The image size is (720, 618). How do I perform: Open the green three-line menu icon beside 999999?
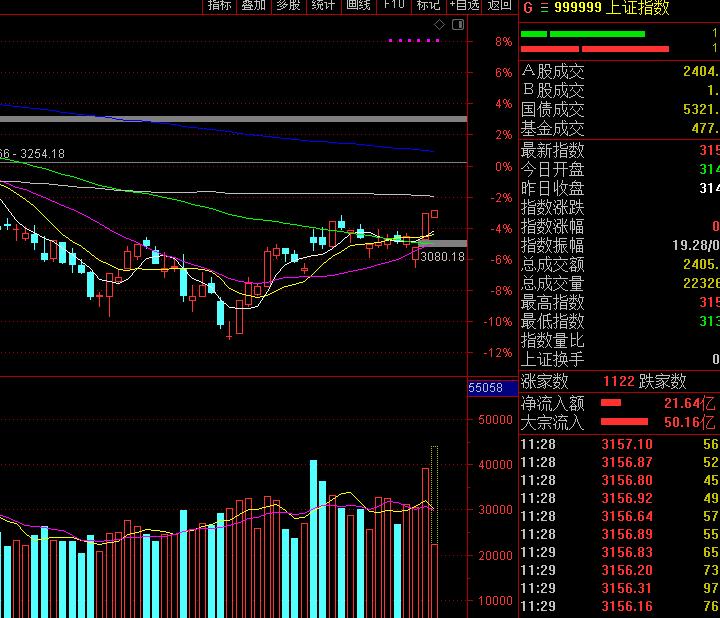pos(544,8)
